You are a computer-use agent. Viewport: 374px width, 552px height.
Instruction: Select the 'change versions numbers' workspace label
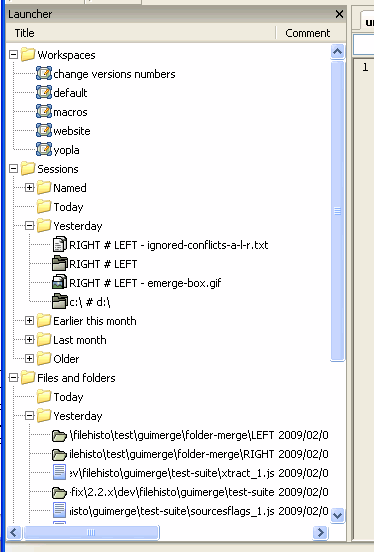[x=114, y=74]
